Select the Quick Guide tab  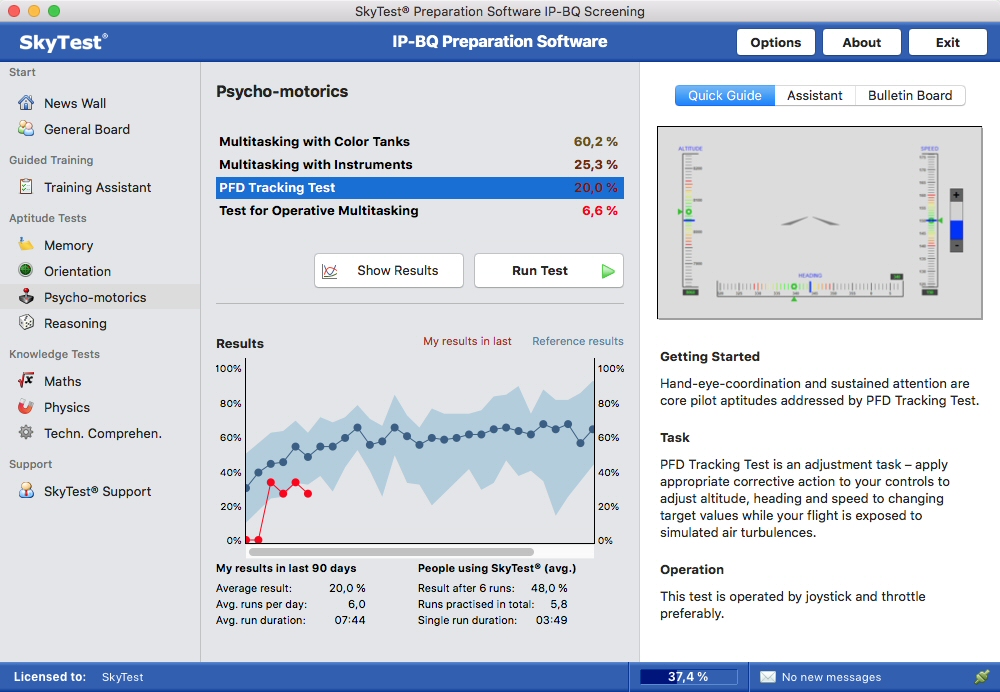click(724, 96)
